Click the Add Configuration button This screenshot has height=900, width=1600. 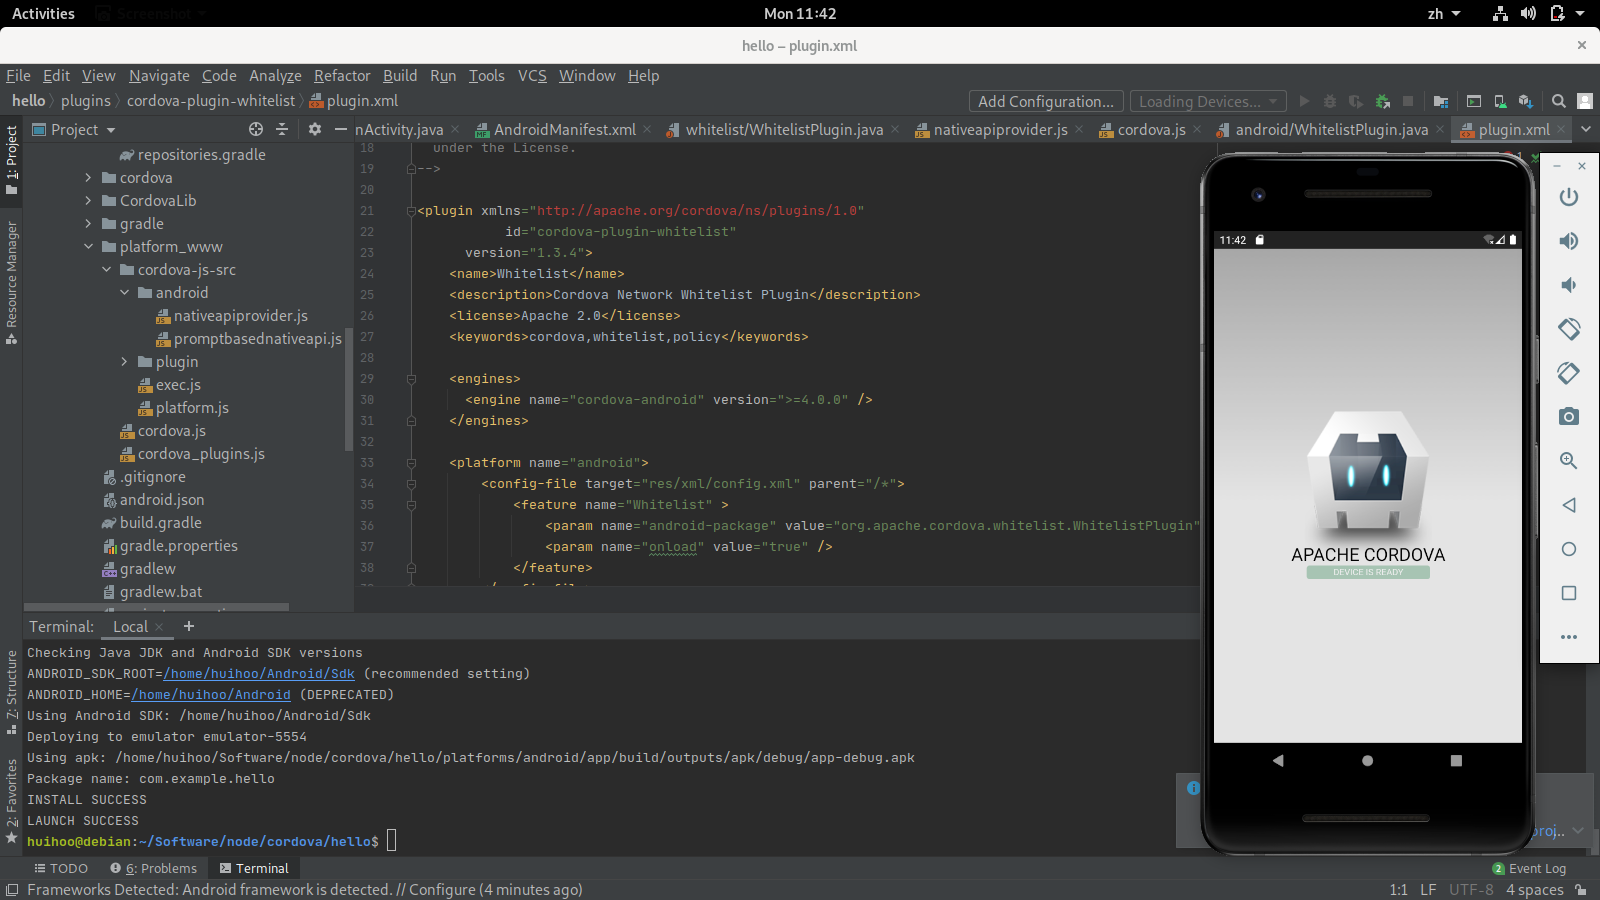coord(1045,101)
